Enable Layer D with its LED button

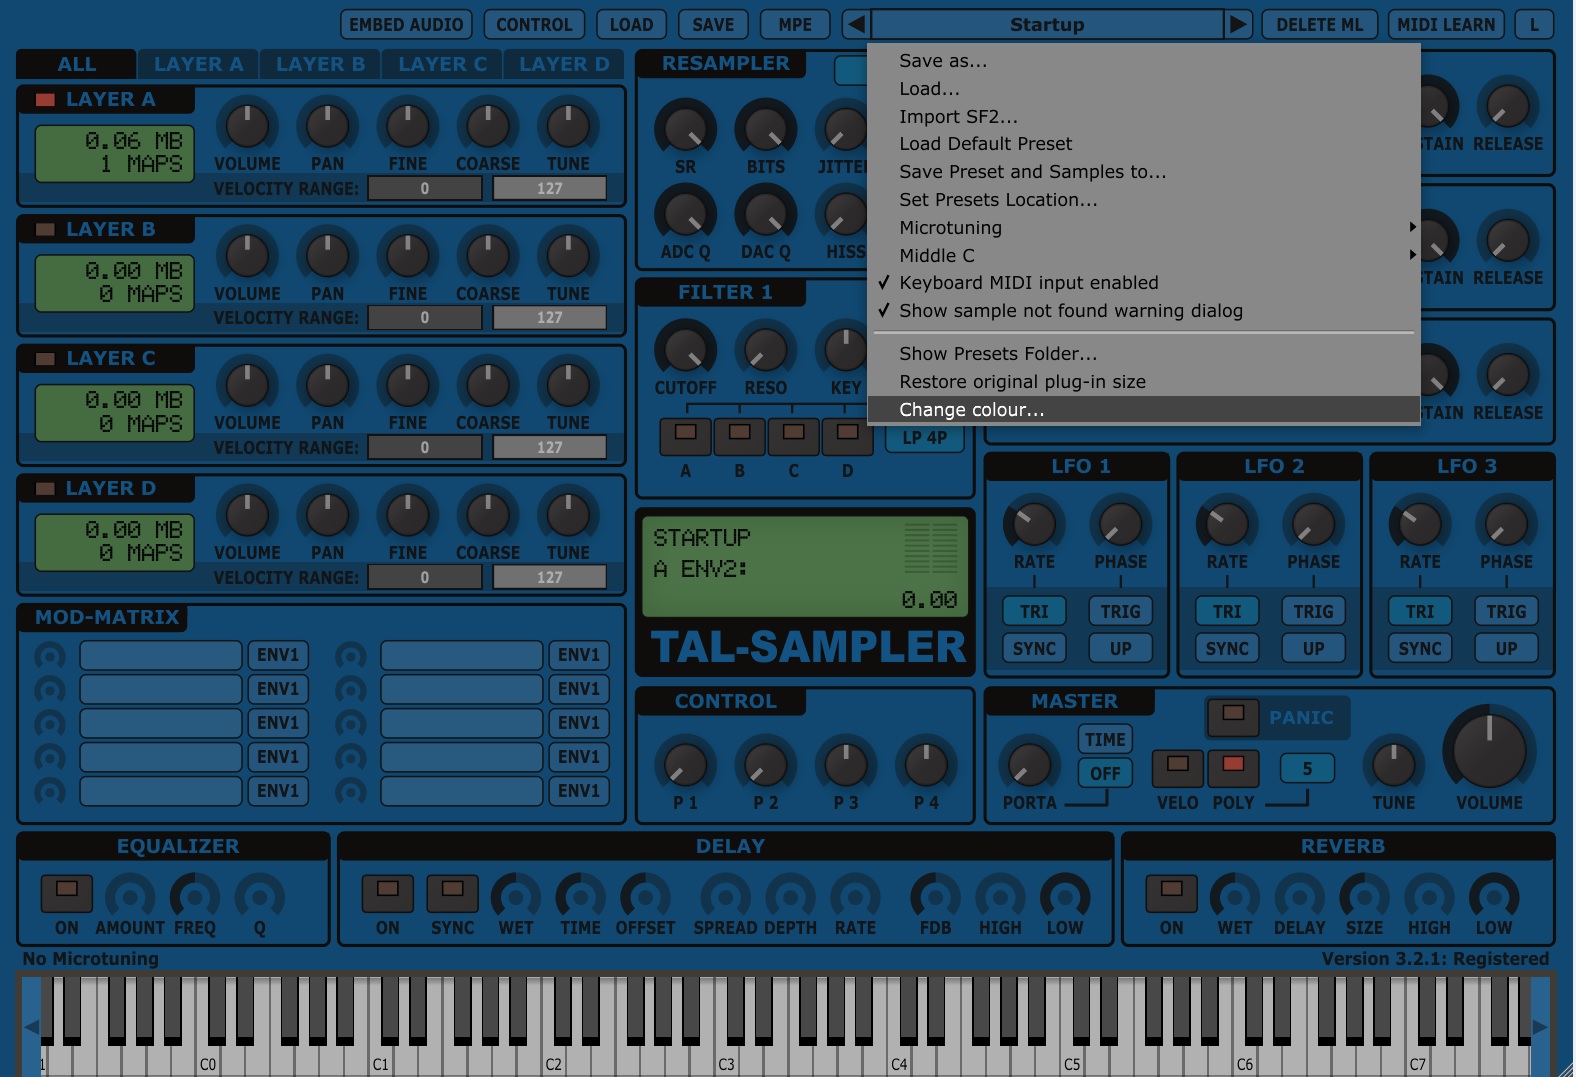tap(45, 488)
